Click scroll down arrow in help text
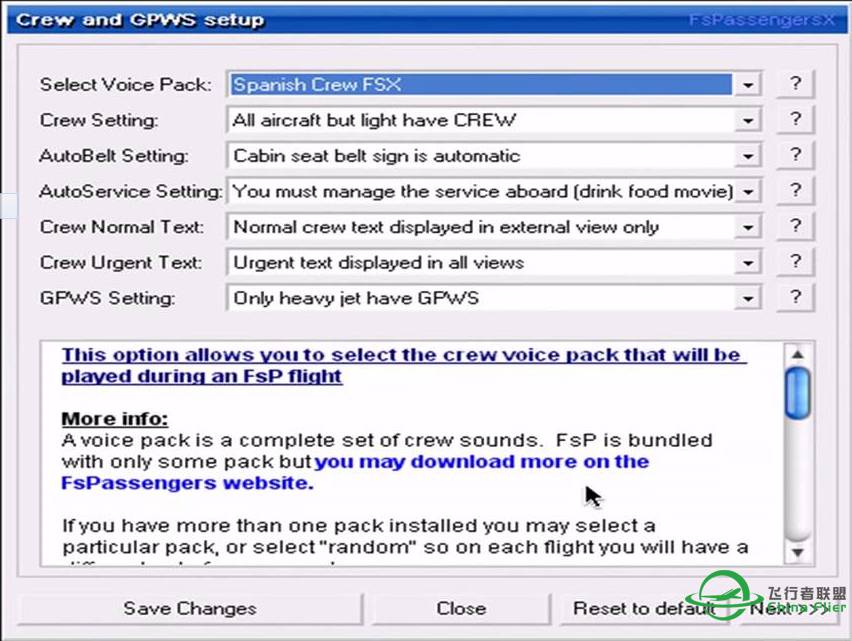The image size is (852, 641). coord(797,551)
